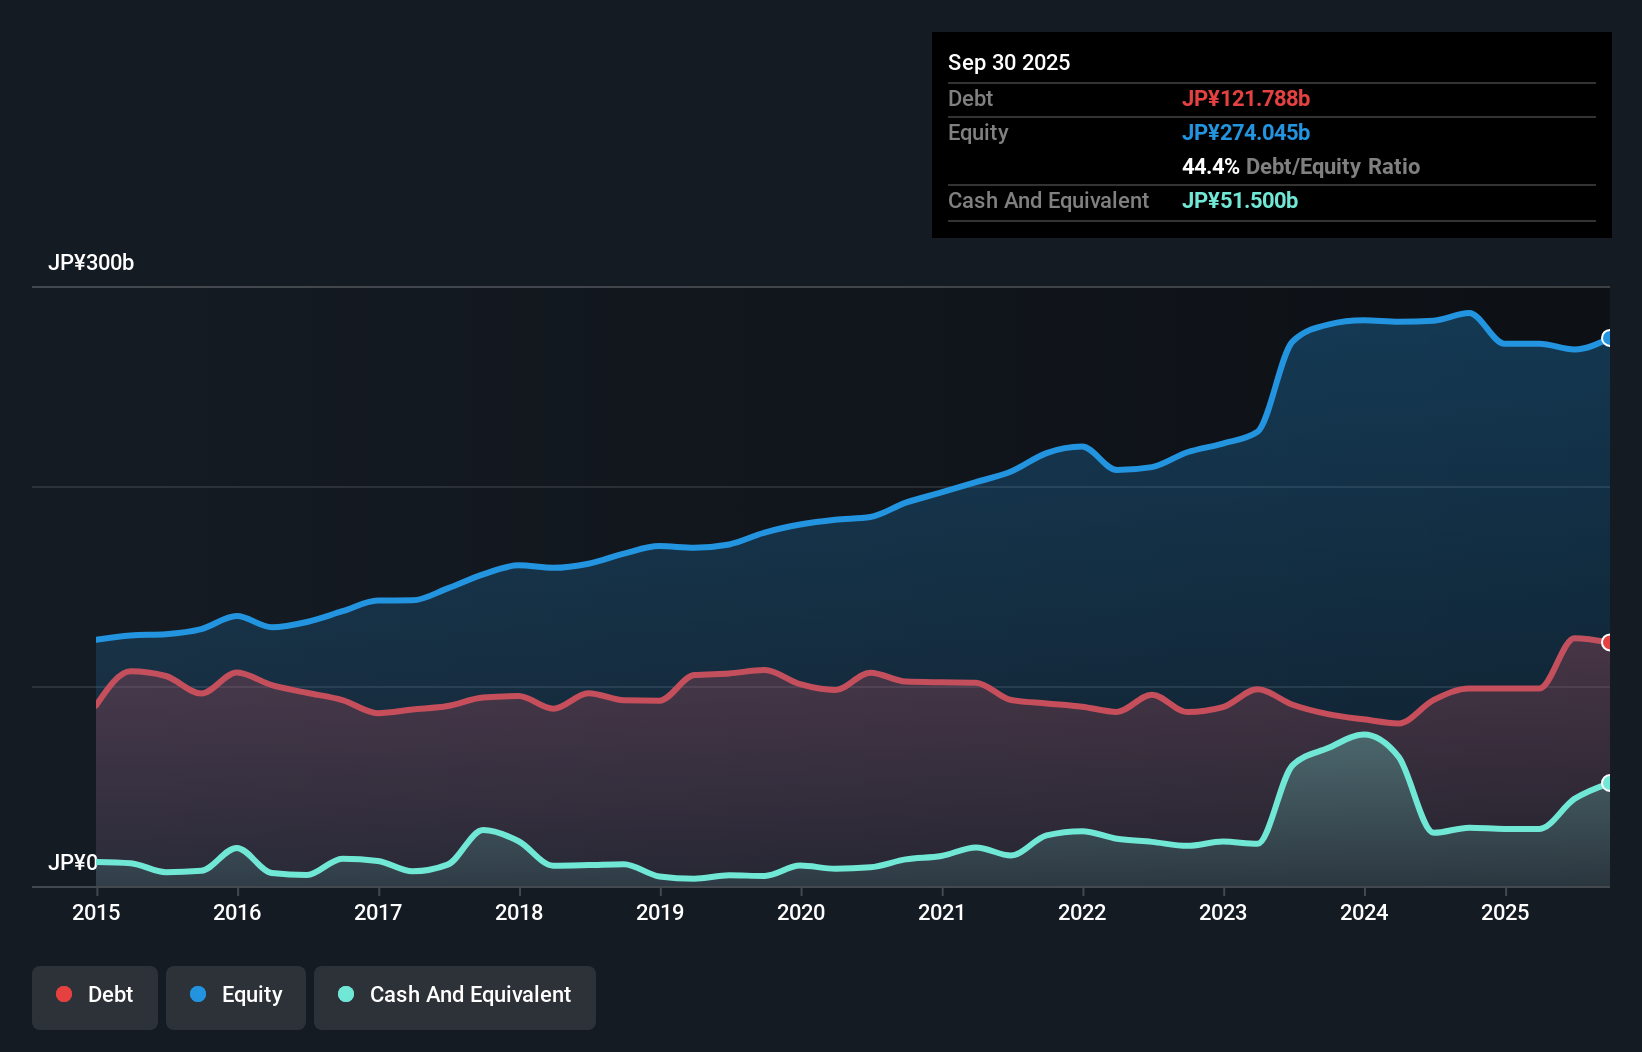
Task: Select the 2020 year label on the axis
Action: pyautogui.click(x=801, y=913)
